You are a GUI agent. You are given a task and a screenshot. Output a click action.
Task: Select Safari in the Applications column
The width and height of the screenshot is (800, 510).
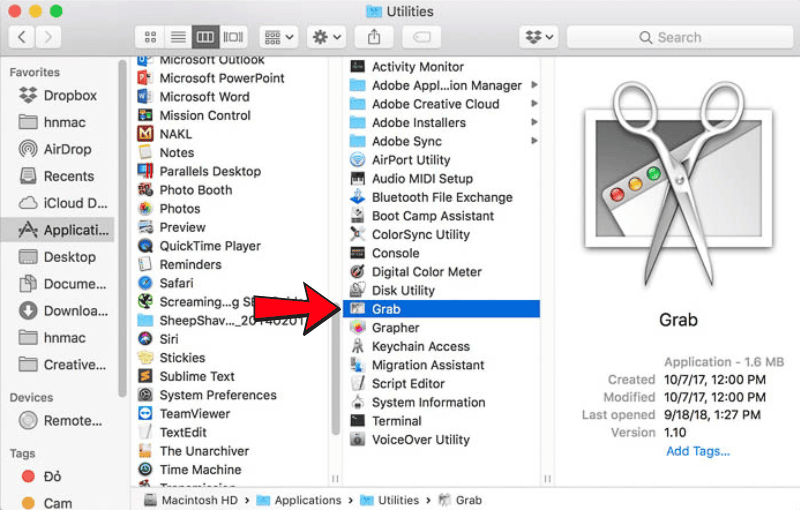[x=178, y=283]
